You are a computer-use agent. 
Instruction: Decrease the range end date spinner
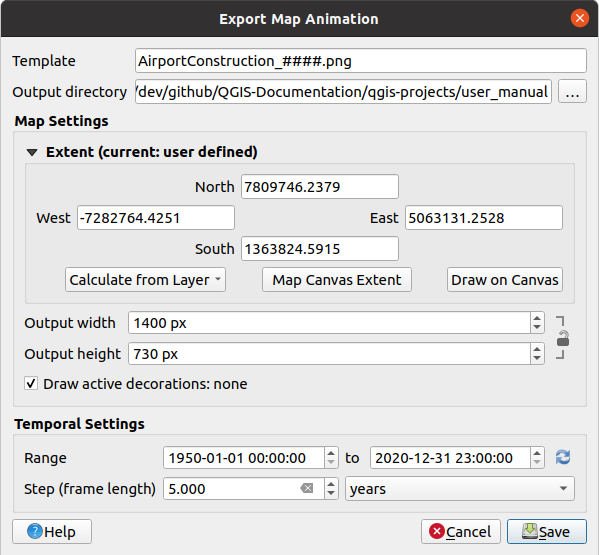point(537,463)
